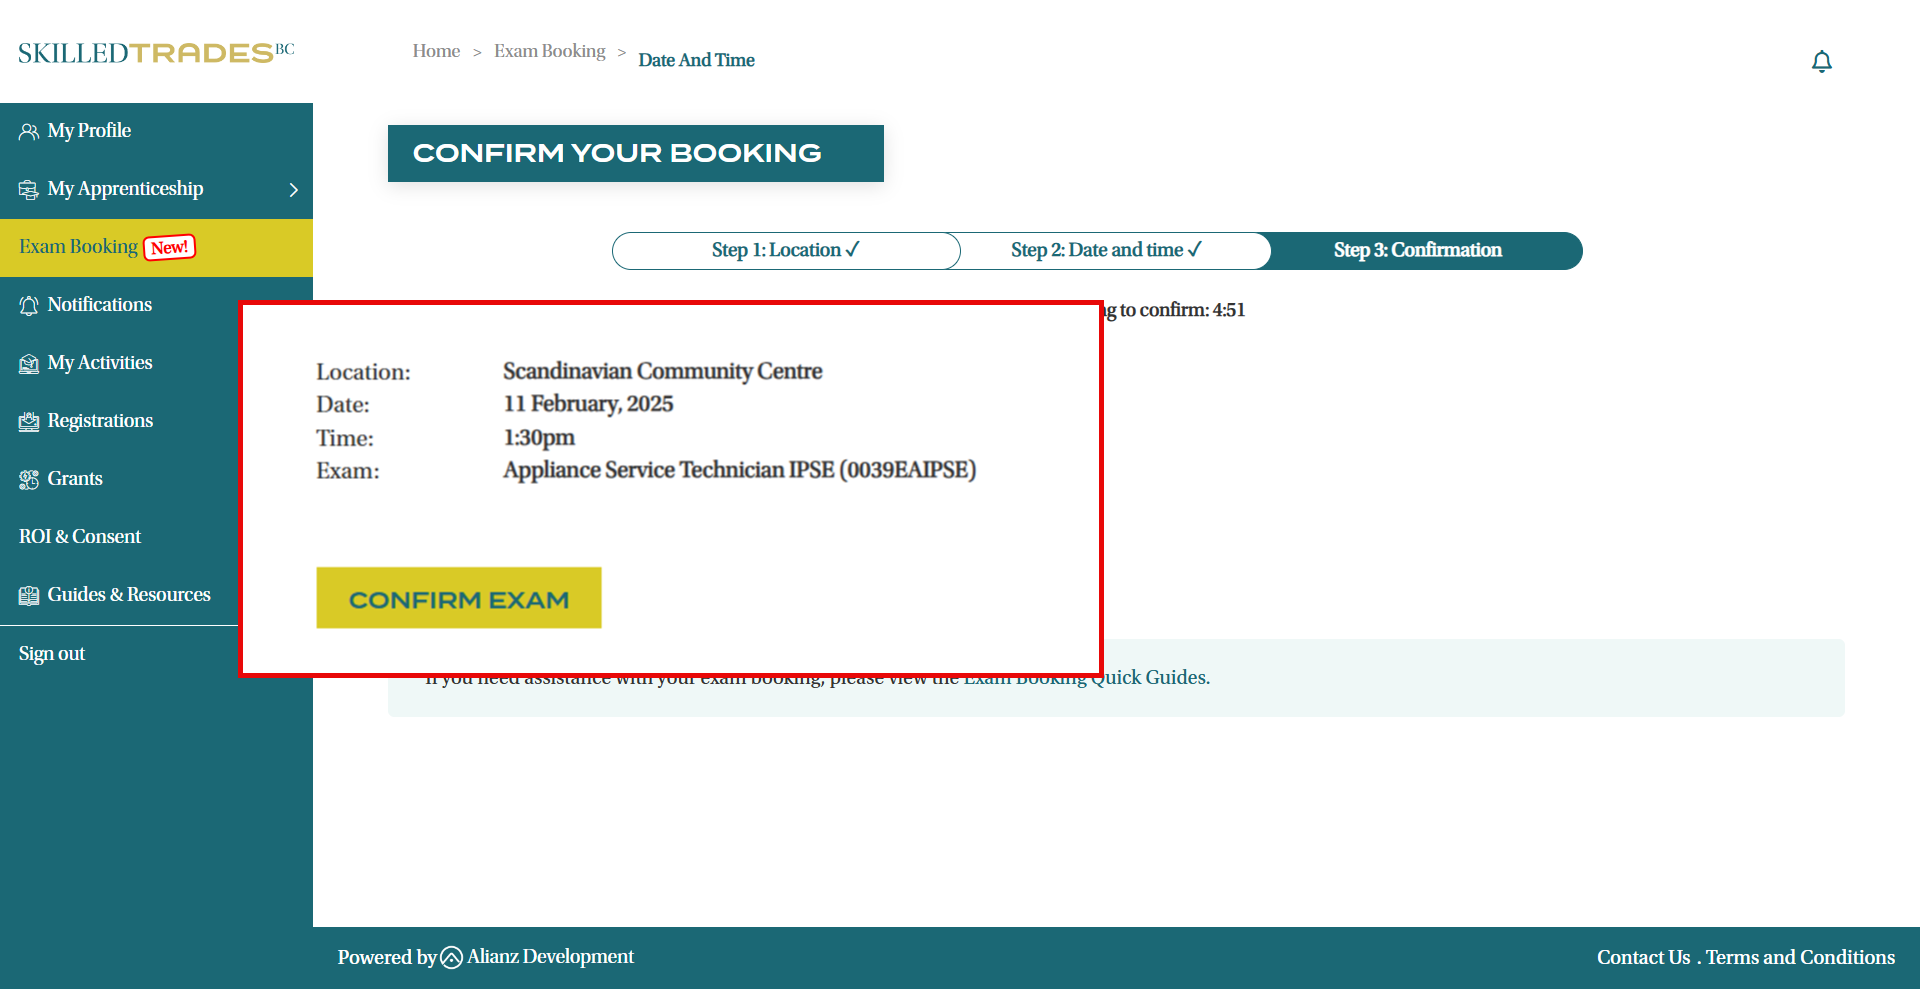The height and width of the screenshot is (989, 1920).
Task: Click the My Apprenticeship sidebar icon
Action: point(29,190)
